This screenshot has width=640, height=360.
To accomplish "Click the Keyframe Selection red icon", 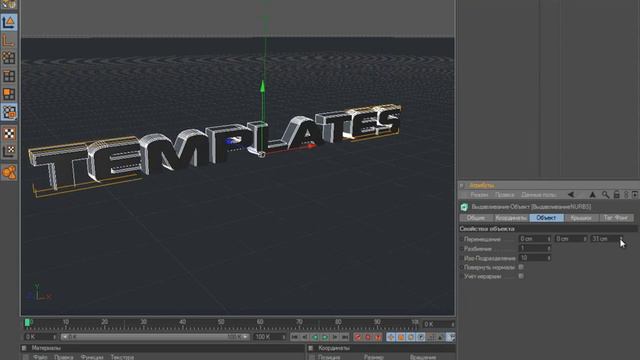I will (378, 337).
